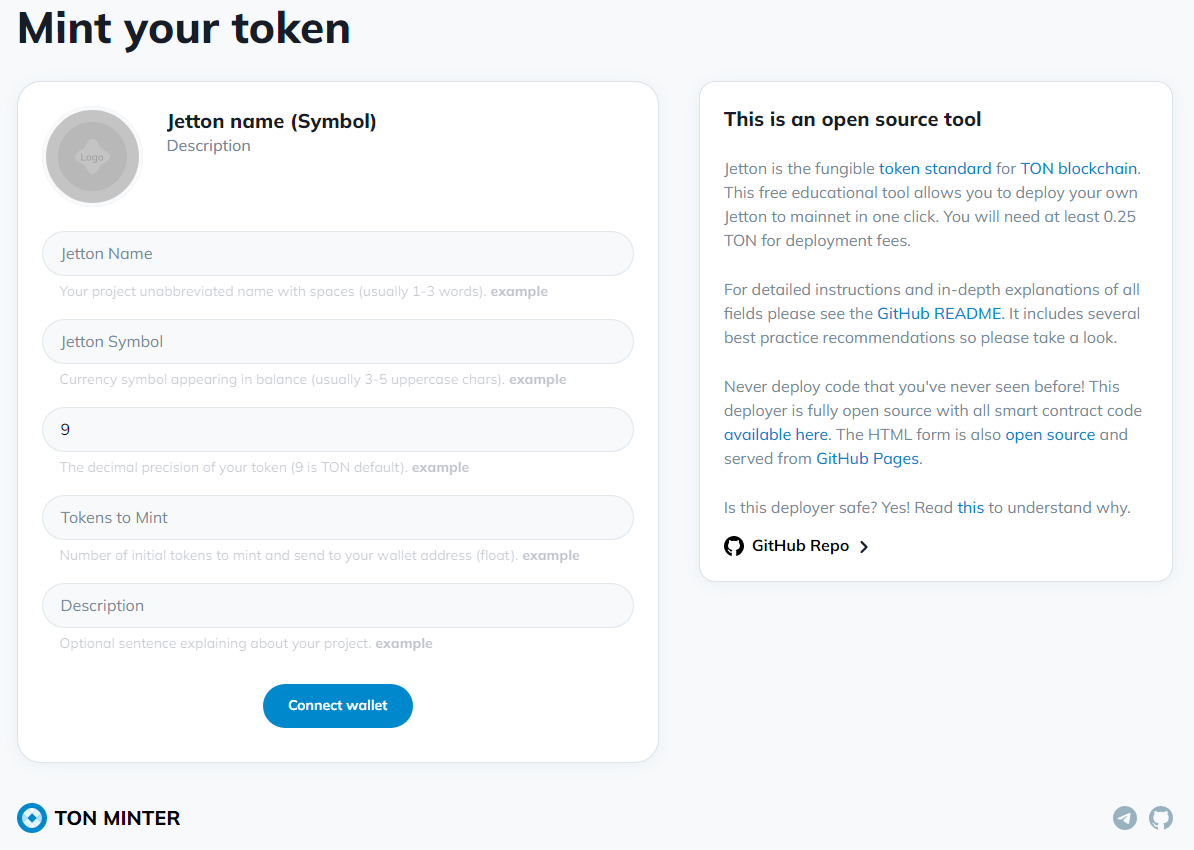Select the decimals field showing 9

click(x=337, y=430)
